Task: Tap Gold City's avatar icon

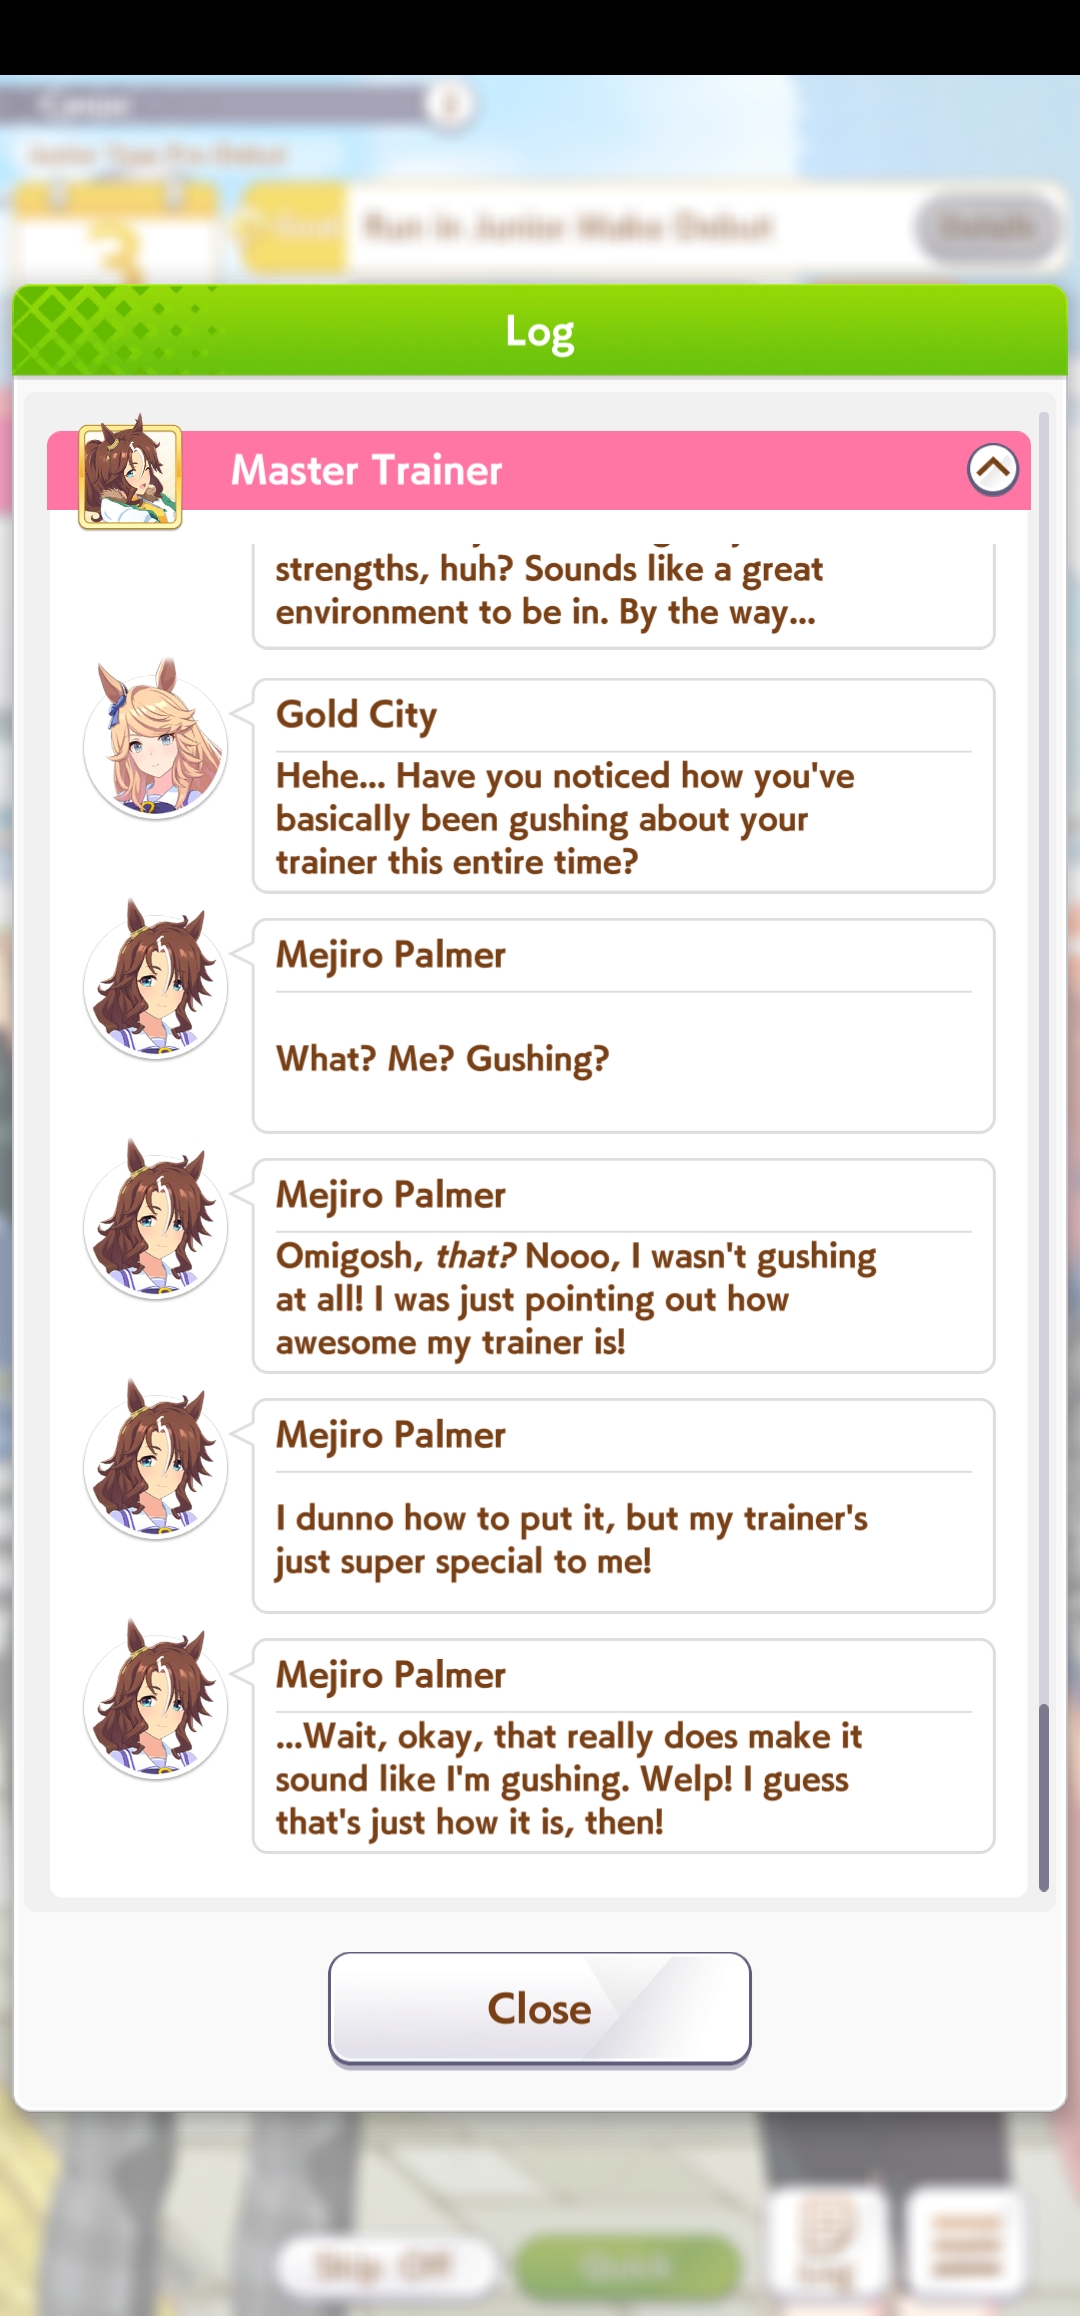Action: coord(155,742)
